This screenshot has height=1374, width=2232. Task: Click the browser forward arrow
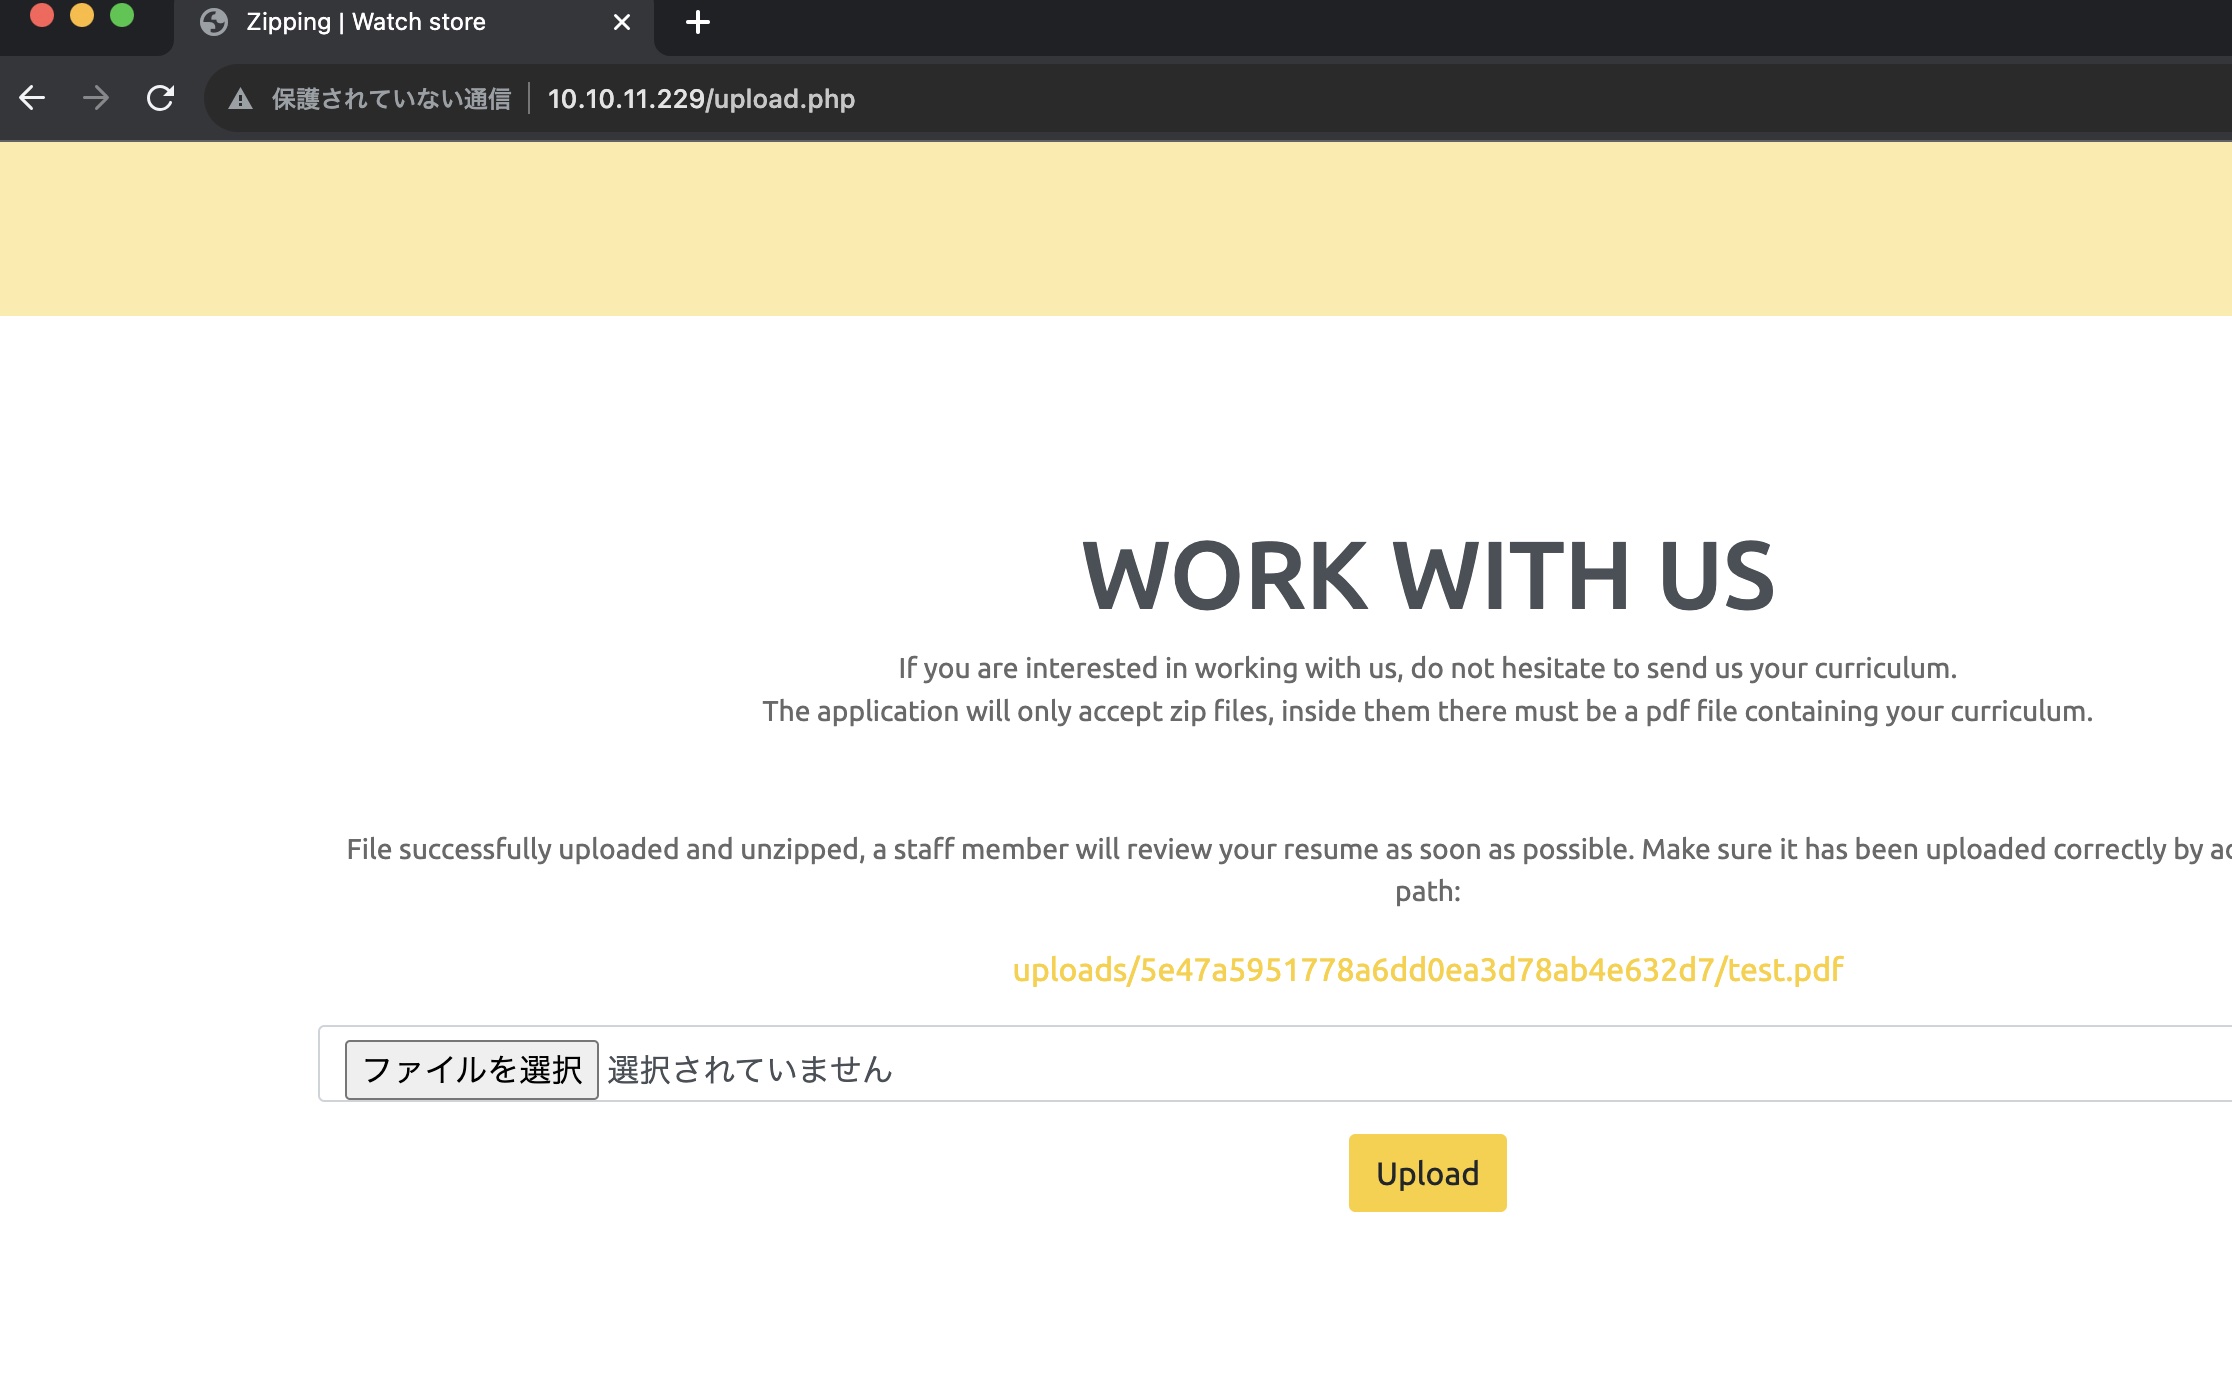(x=96, y=98)
